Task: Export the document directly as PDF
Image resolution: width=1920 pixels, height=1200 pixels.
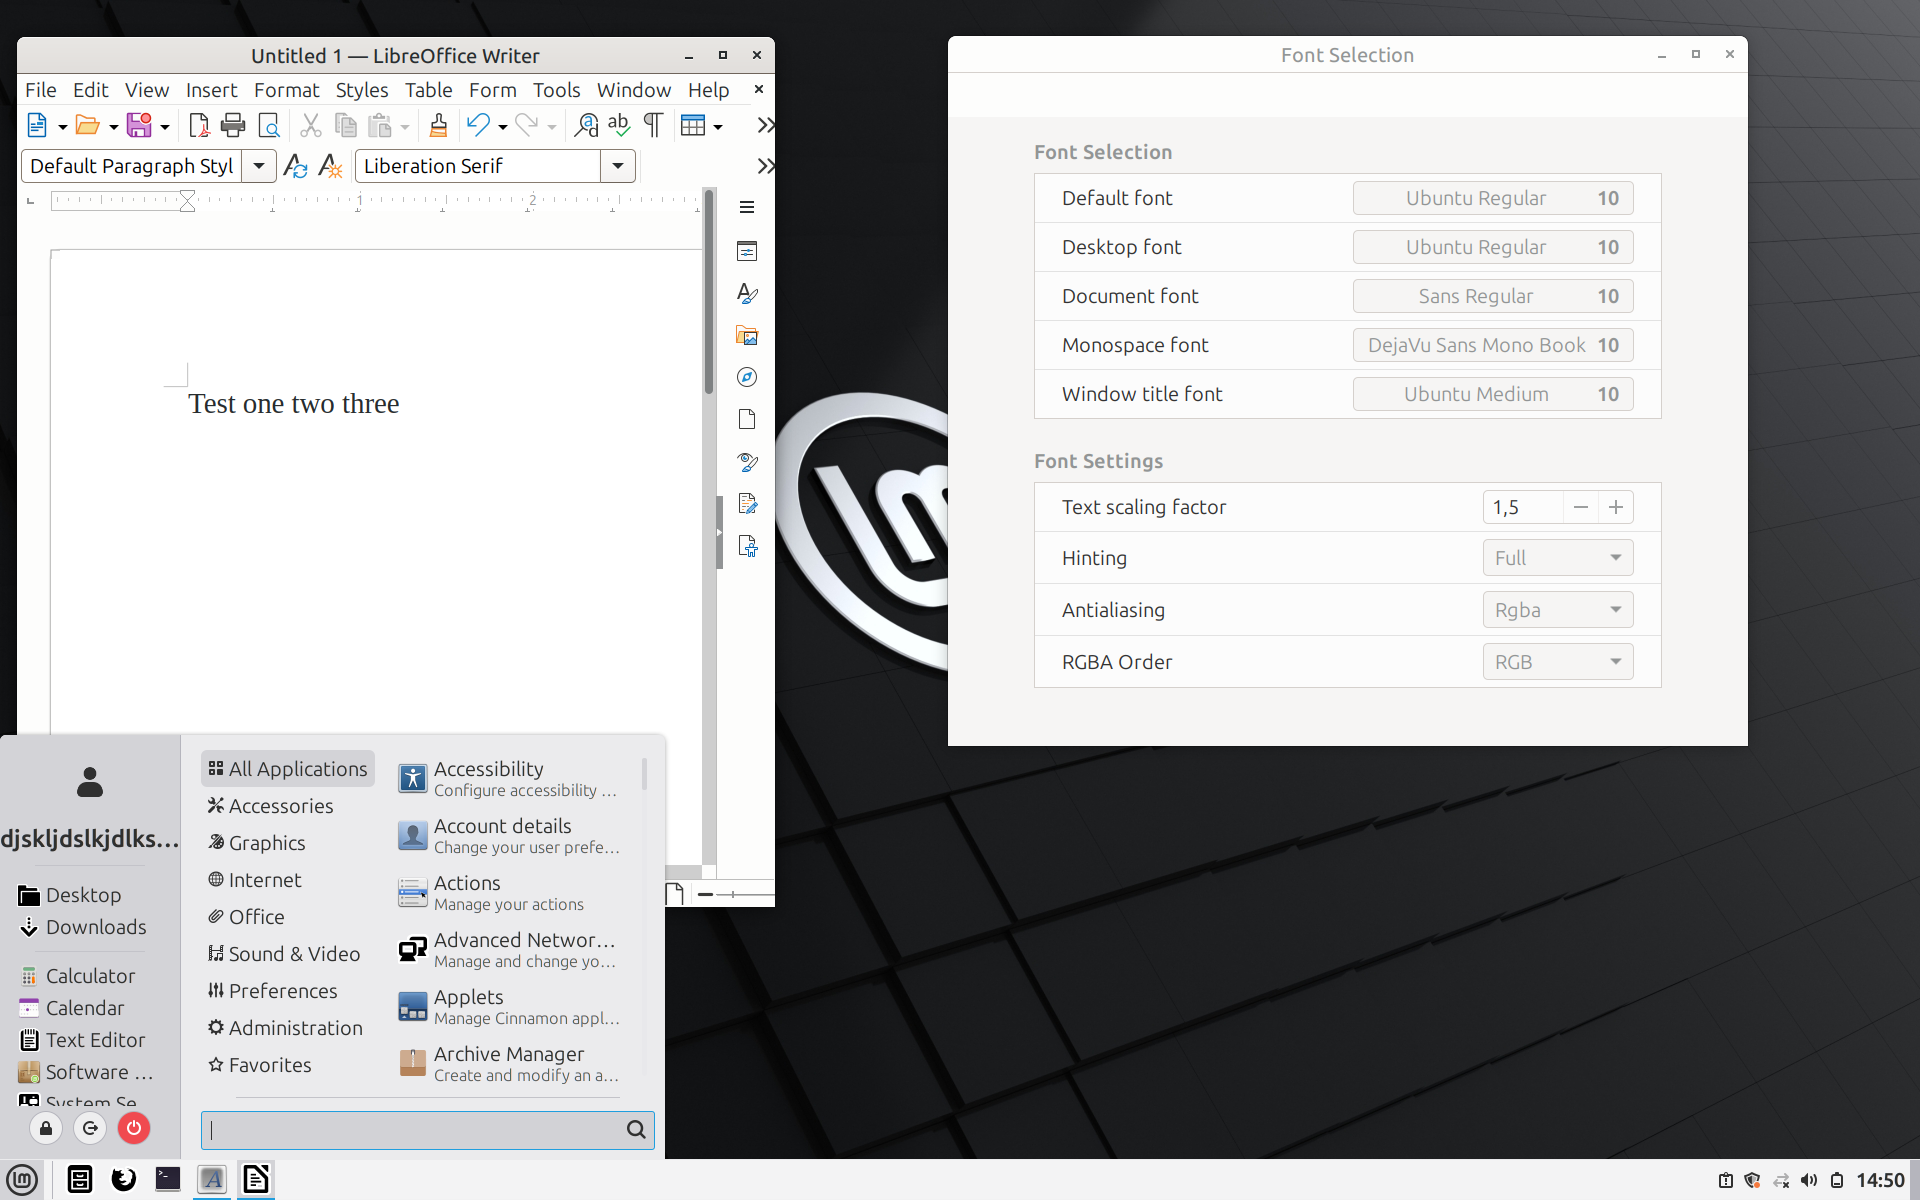Action: [199, 125]
